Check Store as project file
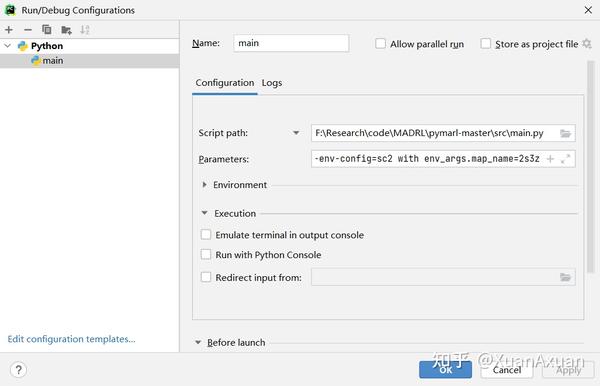This screenshot has height=386, width=600. click(x=485, y=44)
